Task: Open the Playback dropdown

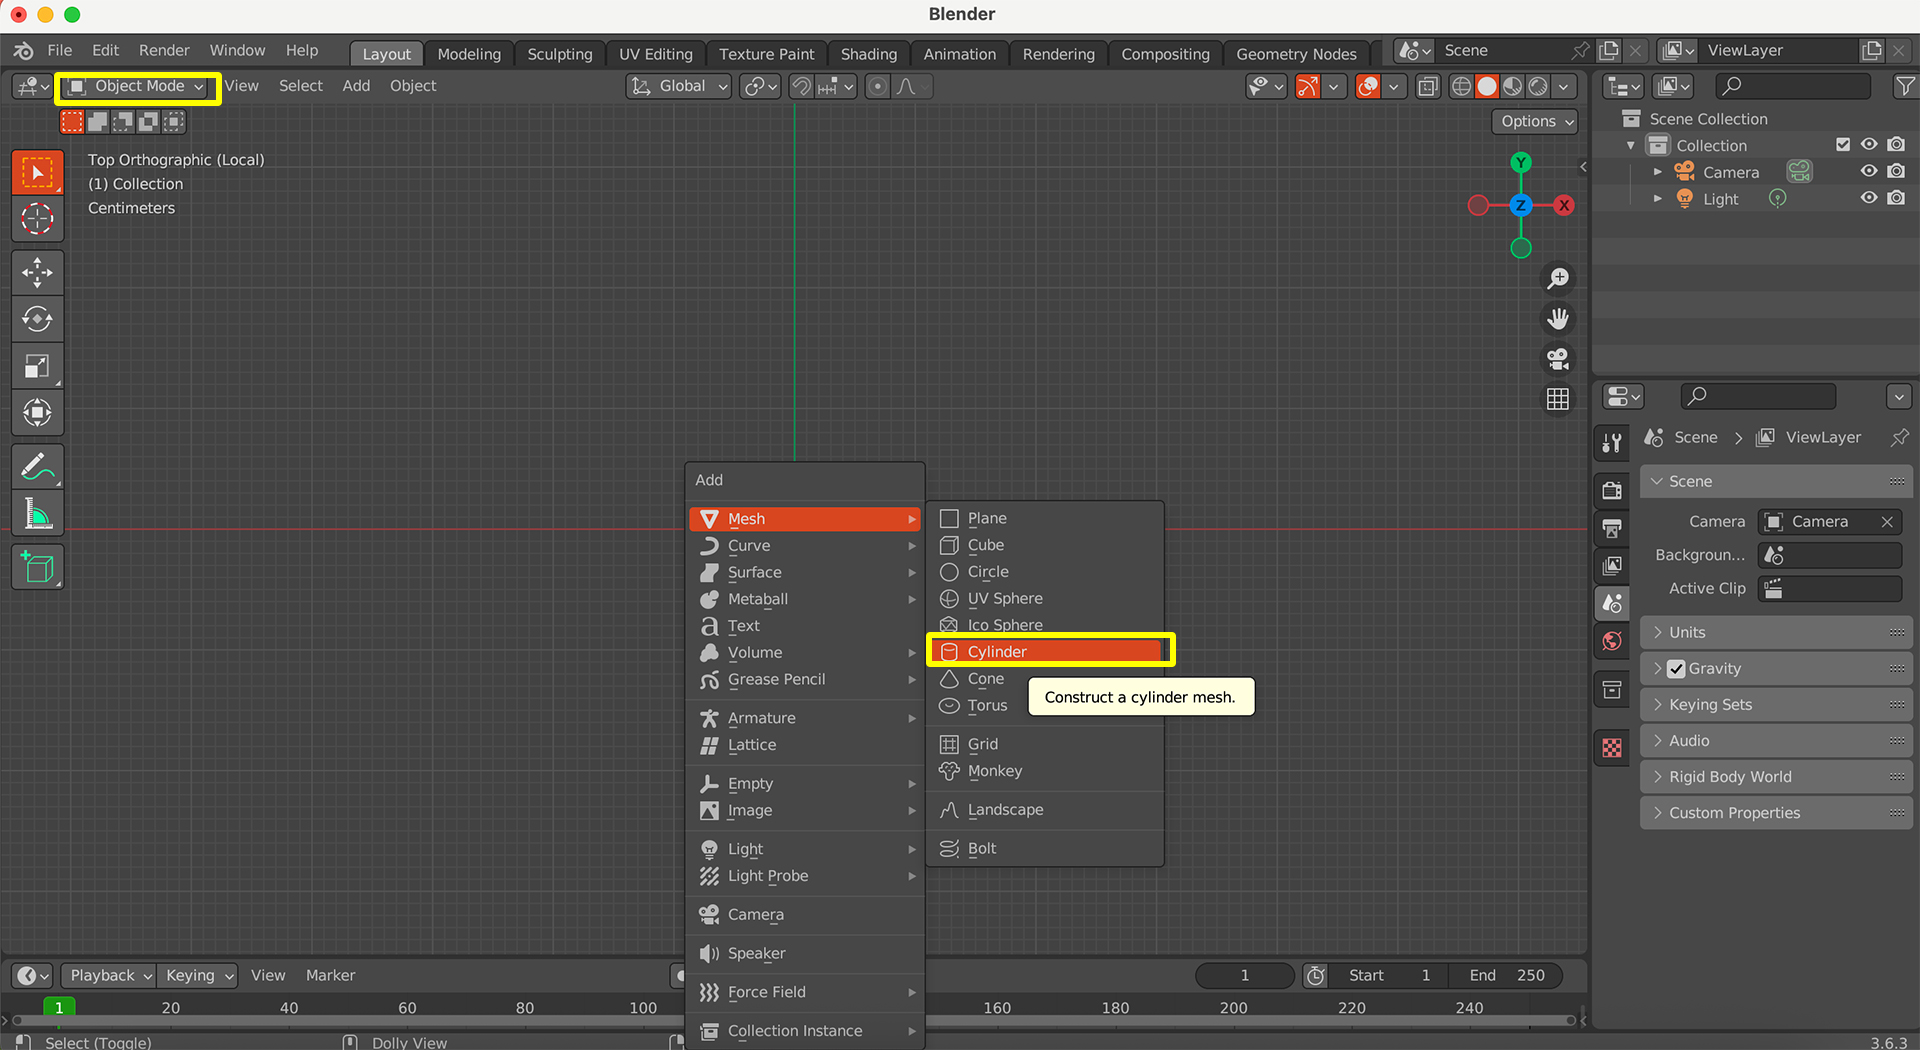Action: point(108,975)
